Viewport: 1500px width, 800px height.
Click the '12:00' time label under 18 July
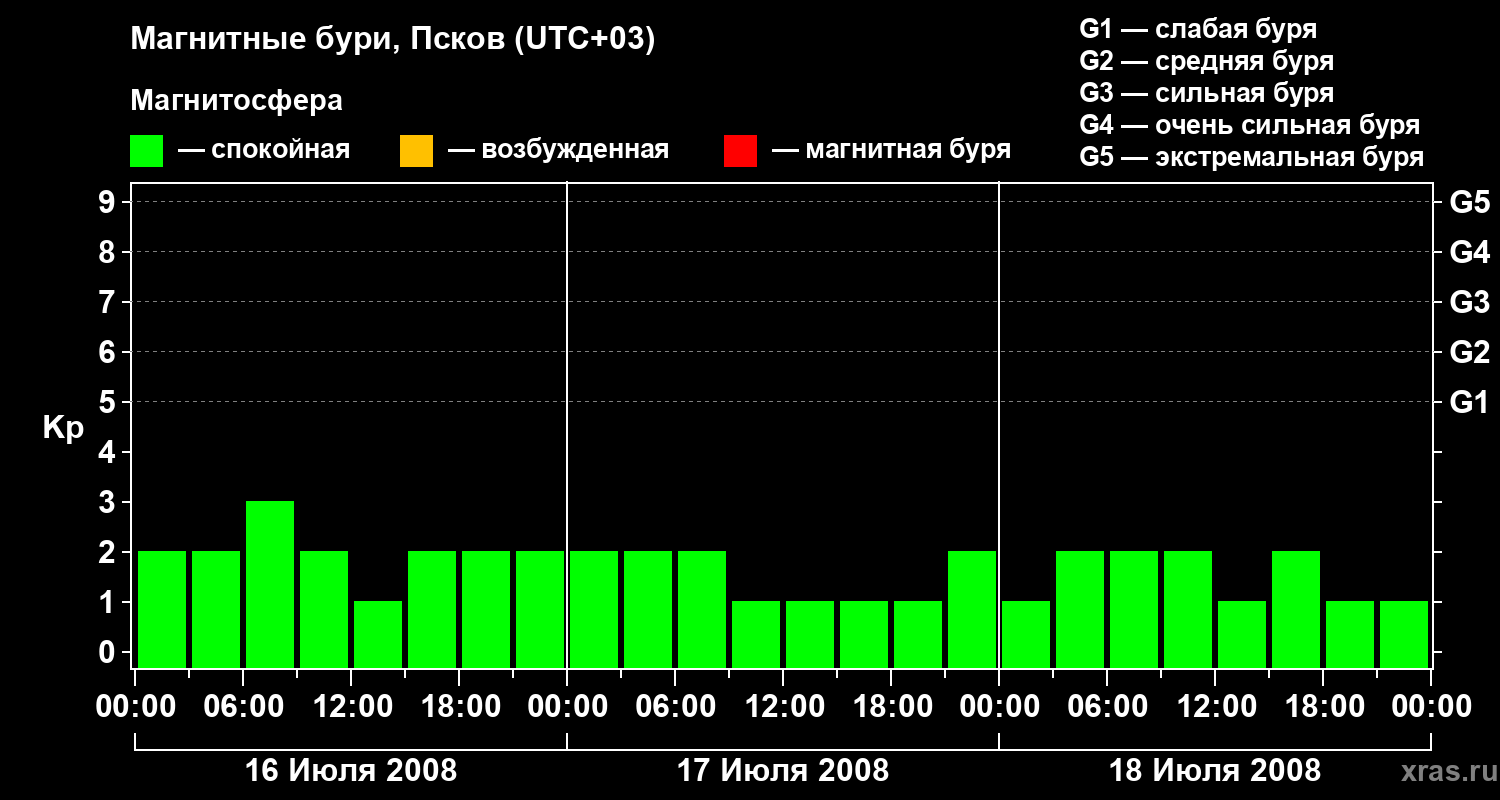tap(1215, 707)
